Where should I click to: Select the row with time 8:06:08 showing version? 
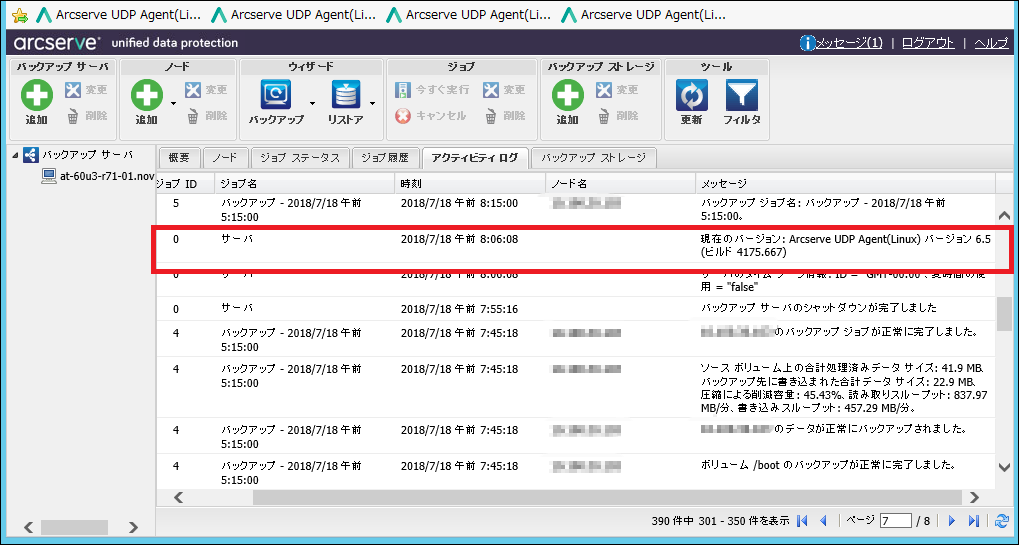click(575, 246)
